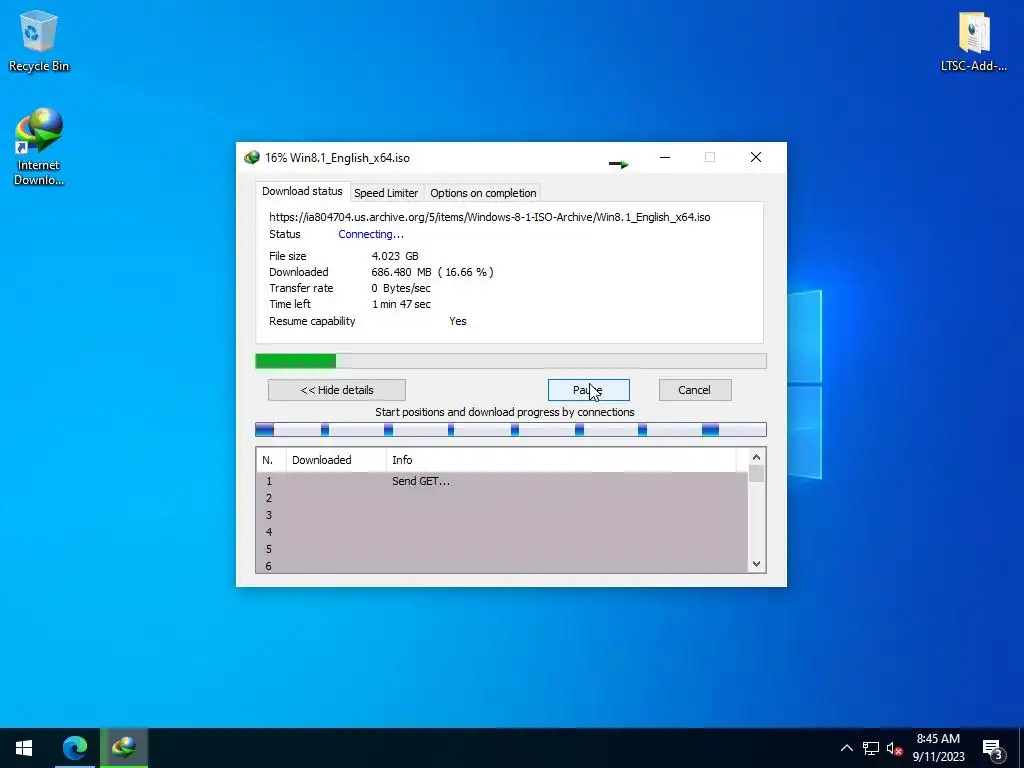1024x768 pixels.
Task: Select connection row 2
Action: click(x=502, y=498)
